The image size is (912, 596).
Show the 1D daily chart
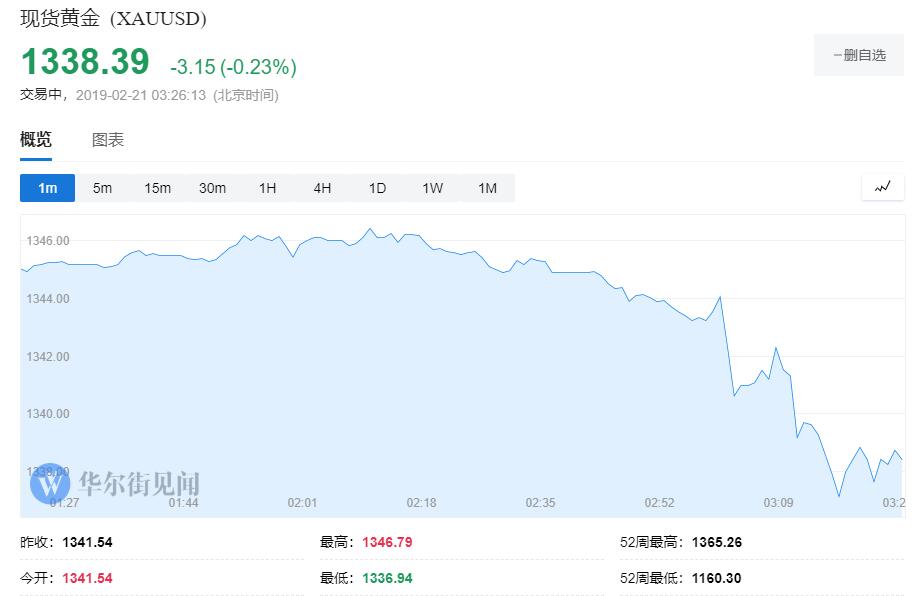pyautogui.click(x=377, y=188)
